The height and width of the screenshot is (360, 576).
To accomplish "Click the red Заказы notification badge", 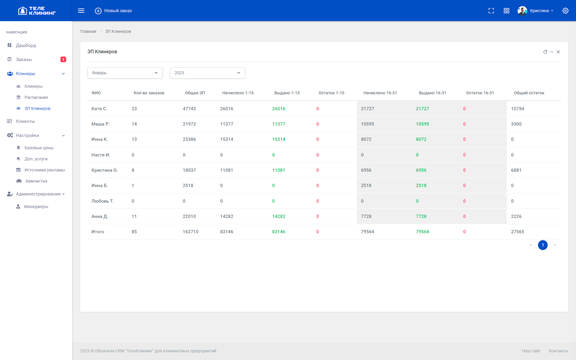I will (63, 59).
